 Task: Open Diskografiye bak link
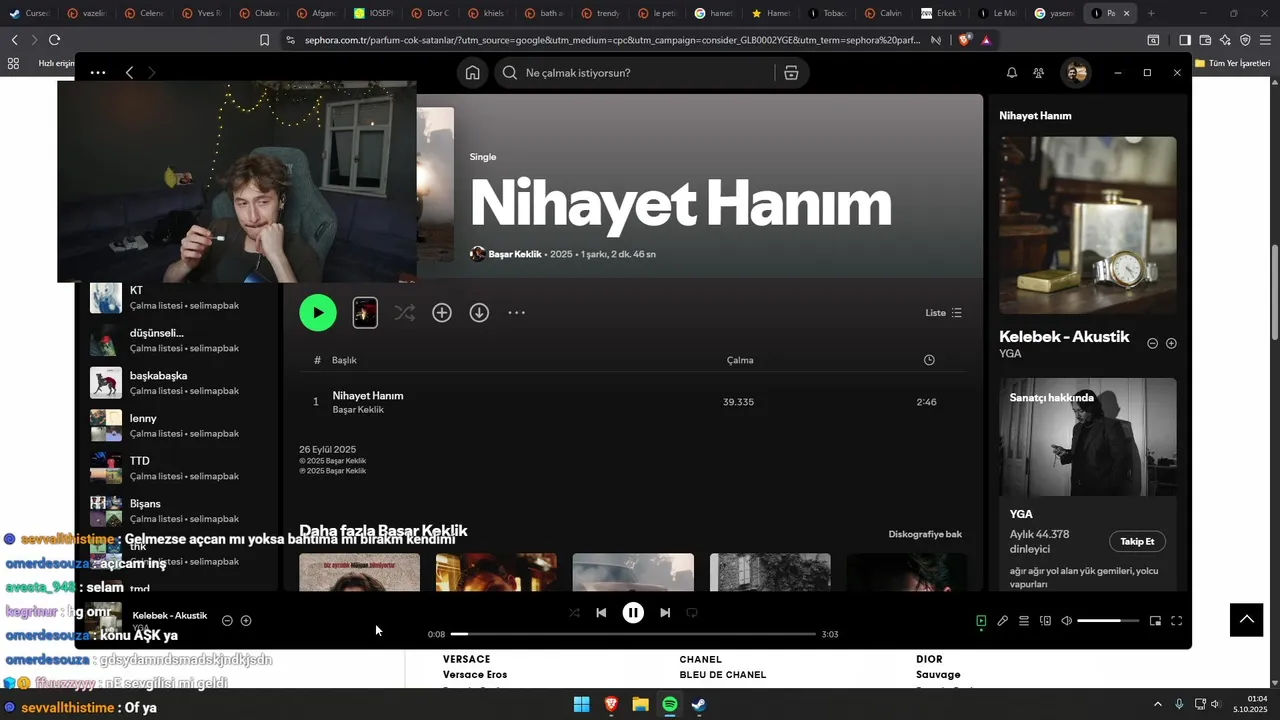[925, 534]
